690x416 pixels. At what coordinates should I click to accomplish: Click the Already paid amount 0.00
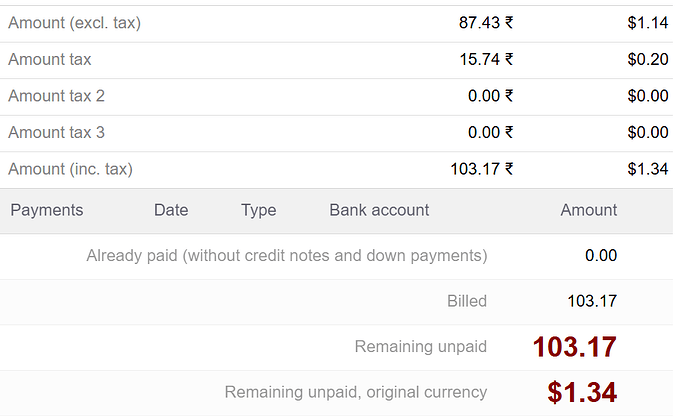[601, 255]
